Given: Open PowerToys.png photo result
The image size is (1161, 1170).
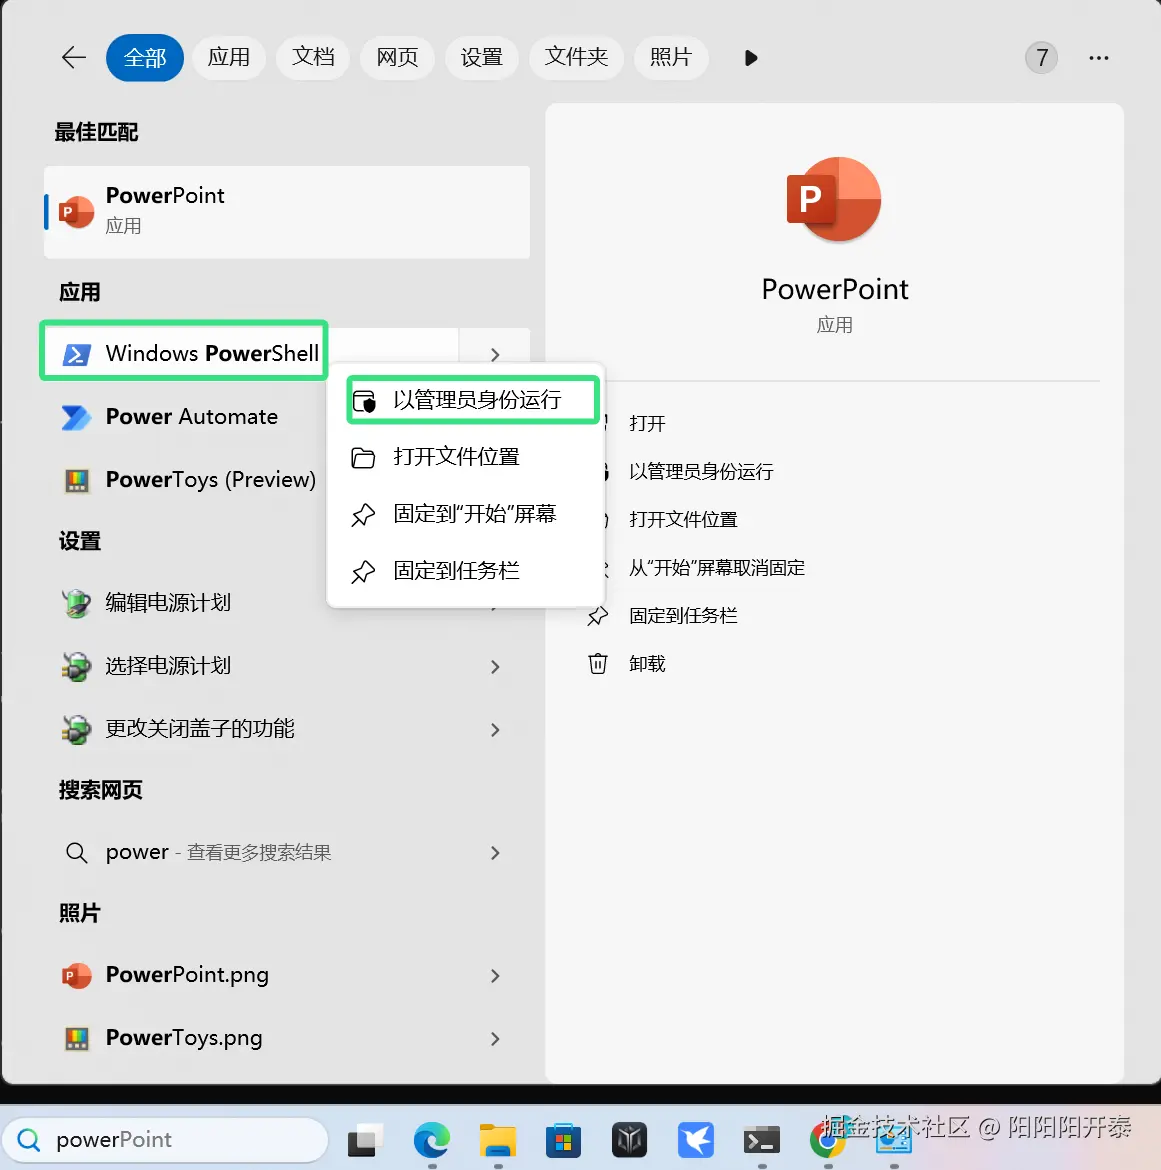Looking at the screenshot, I should tap(287, 1038).
